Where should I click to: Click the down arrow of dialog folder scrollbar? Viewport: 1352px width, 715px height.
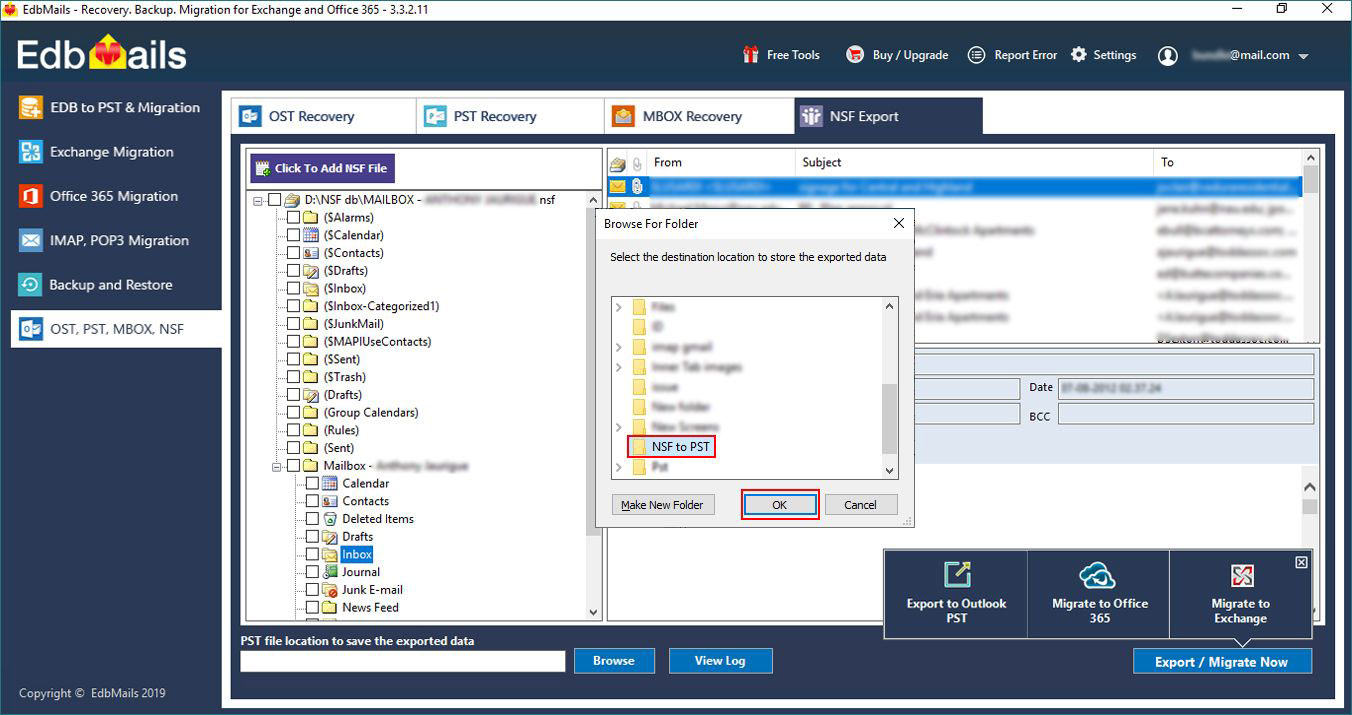pos(889,470)
